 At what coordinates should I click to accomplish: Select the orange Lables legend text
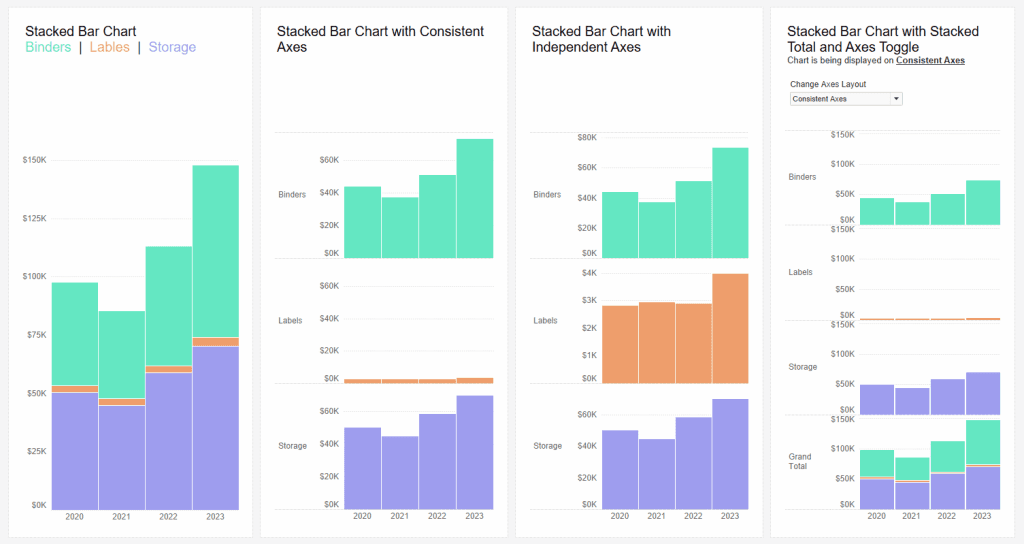click(110, 47)
